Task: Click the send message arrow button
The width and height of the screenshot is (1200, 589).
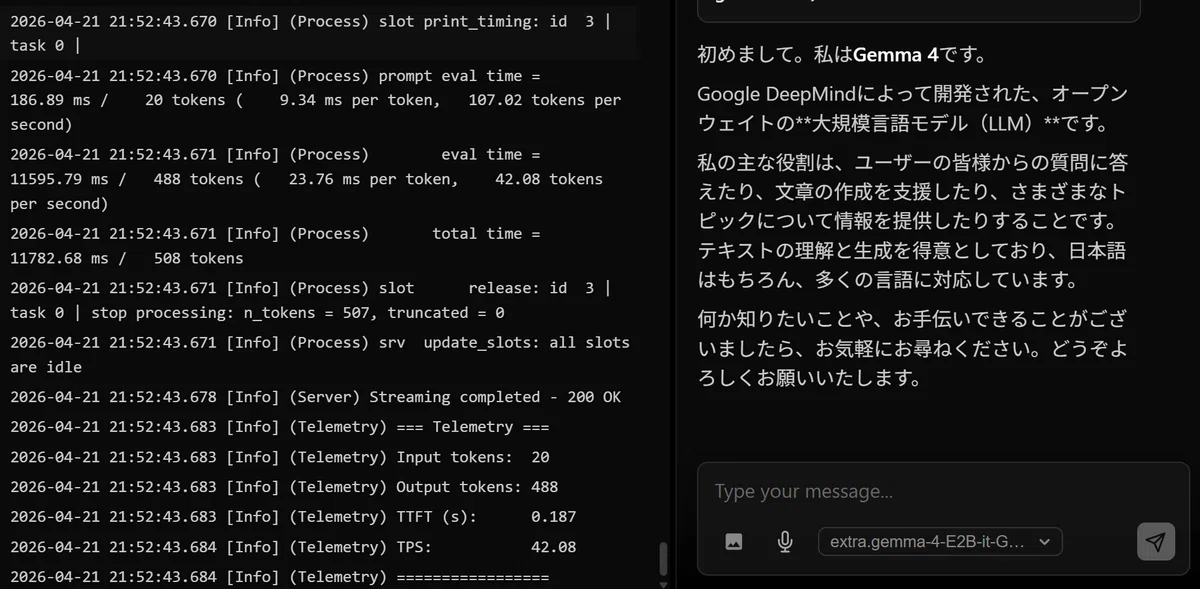Action: pyautogui.click(x=1156, y=542)
